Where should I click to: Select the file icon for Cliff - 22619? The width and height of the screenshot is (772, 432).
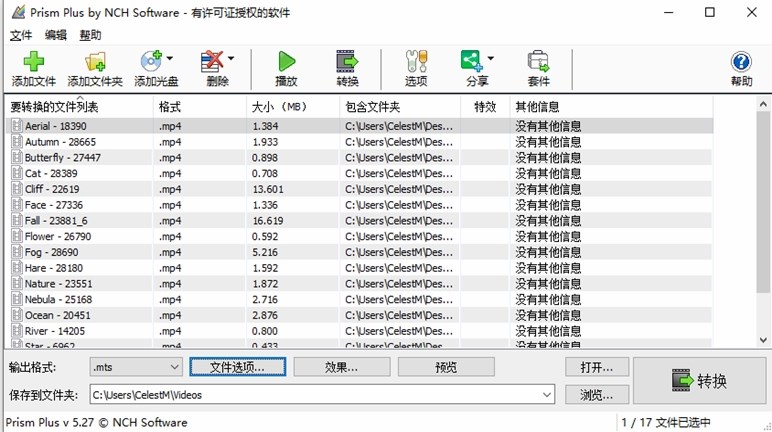17,189
